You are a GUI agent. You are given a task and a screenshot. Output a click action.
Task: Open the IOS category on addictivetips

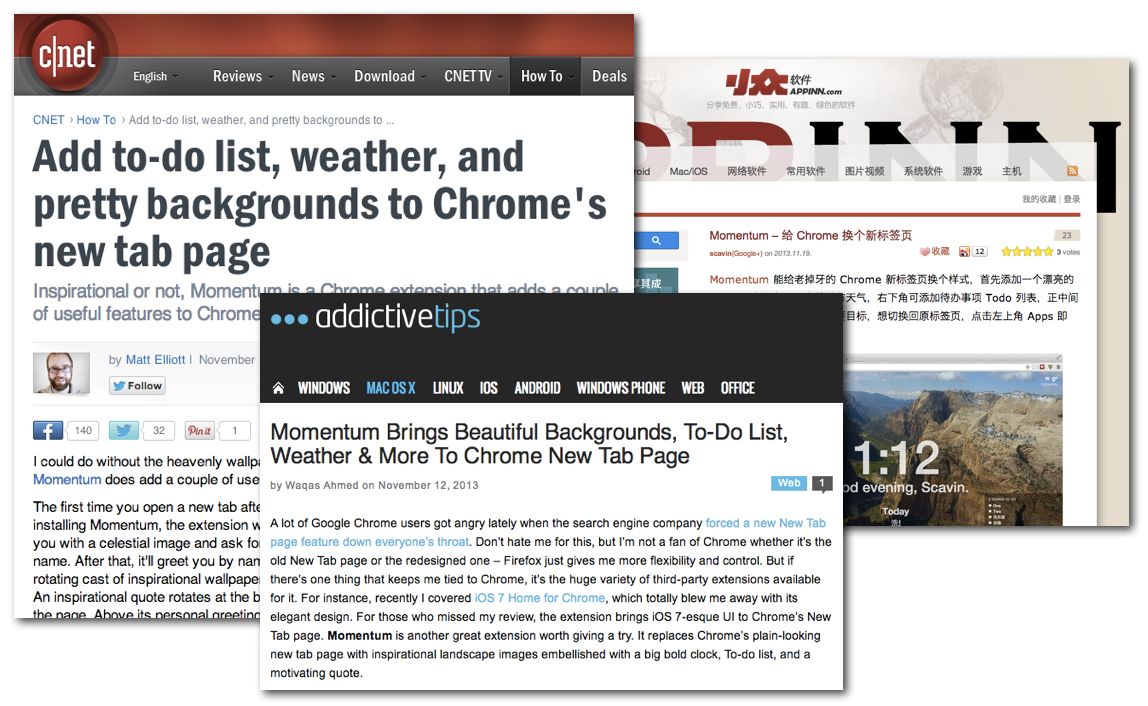pos(488,388)
